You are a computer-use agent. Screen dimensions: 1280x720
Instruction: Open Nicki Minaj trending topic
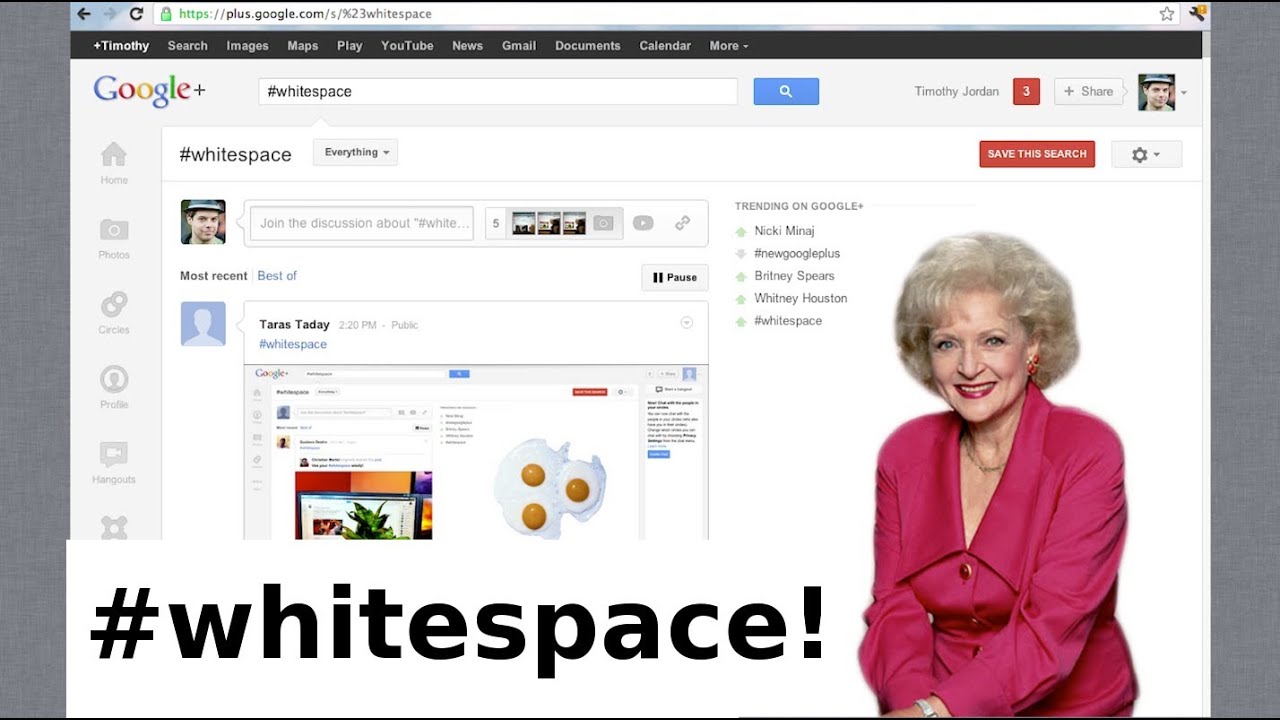pos(784,231)
